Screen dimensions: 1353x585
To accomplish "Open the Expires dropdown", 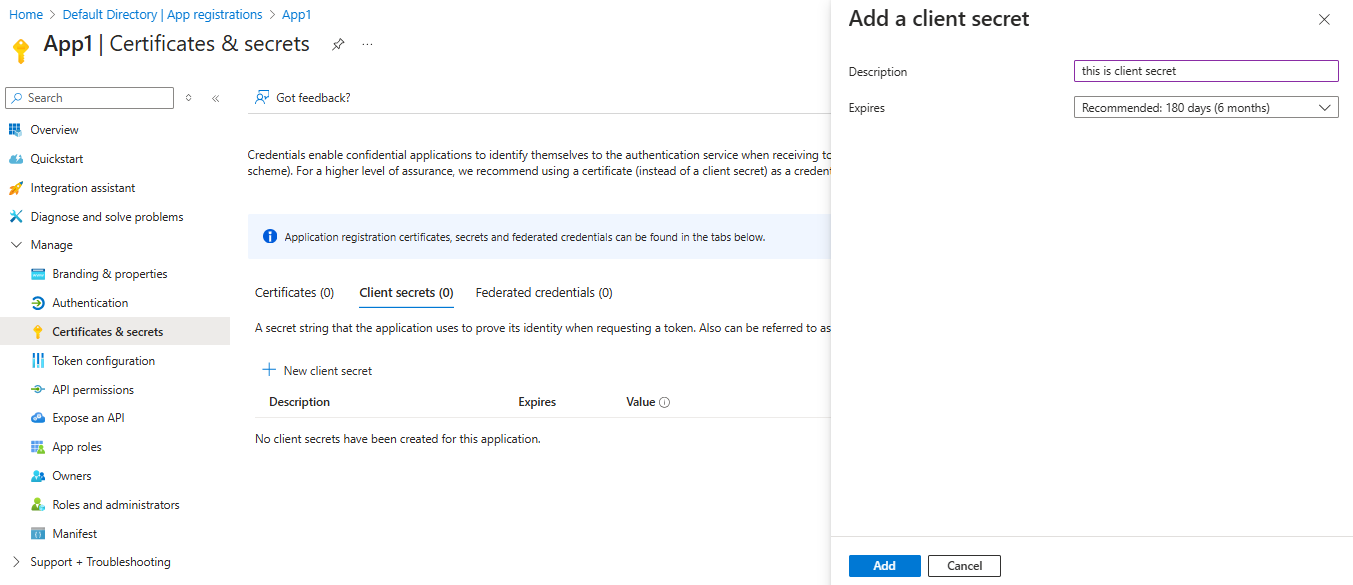I will (1206, 108).
